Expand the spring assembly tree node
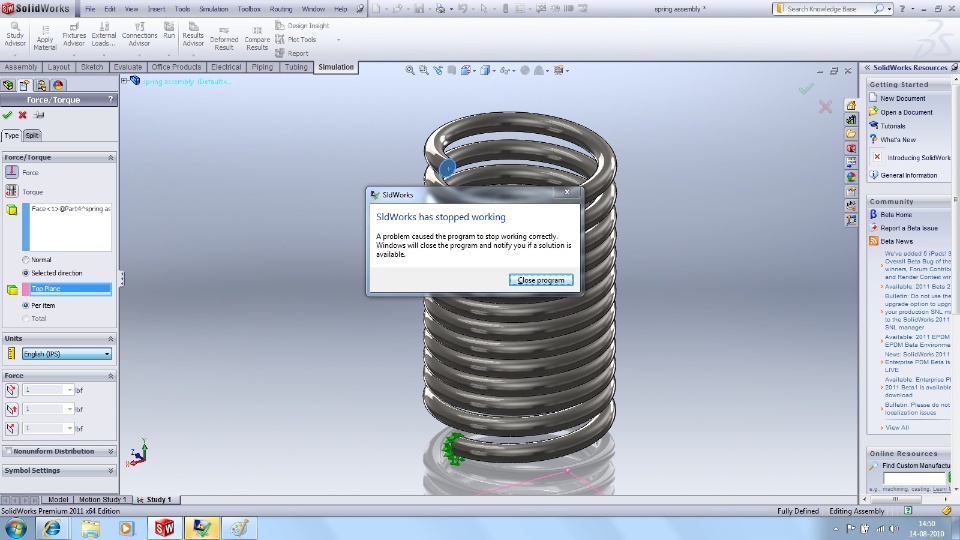 click(x=124, y=80)
